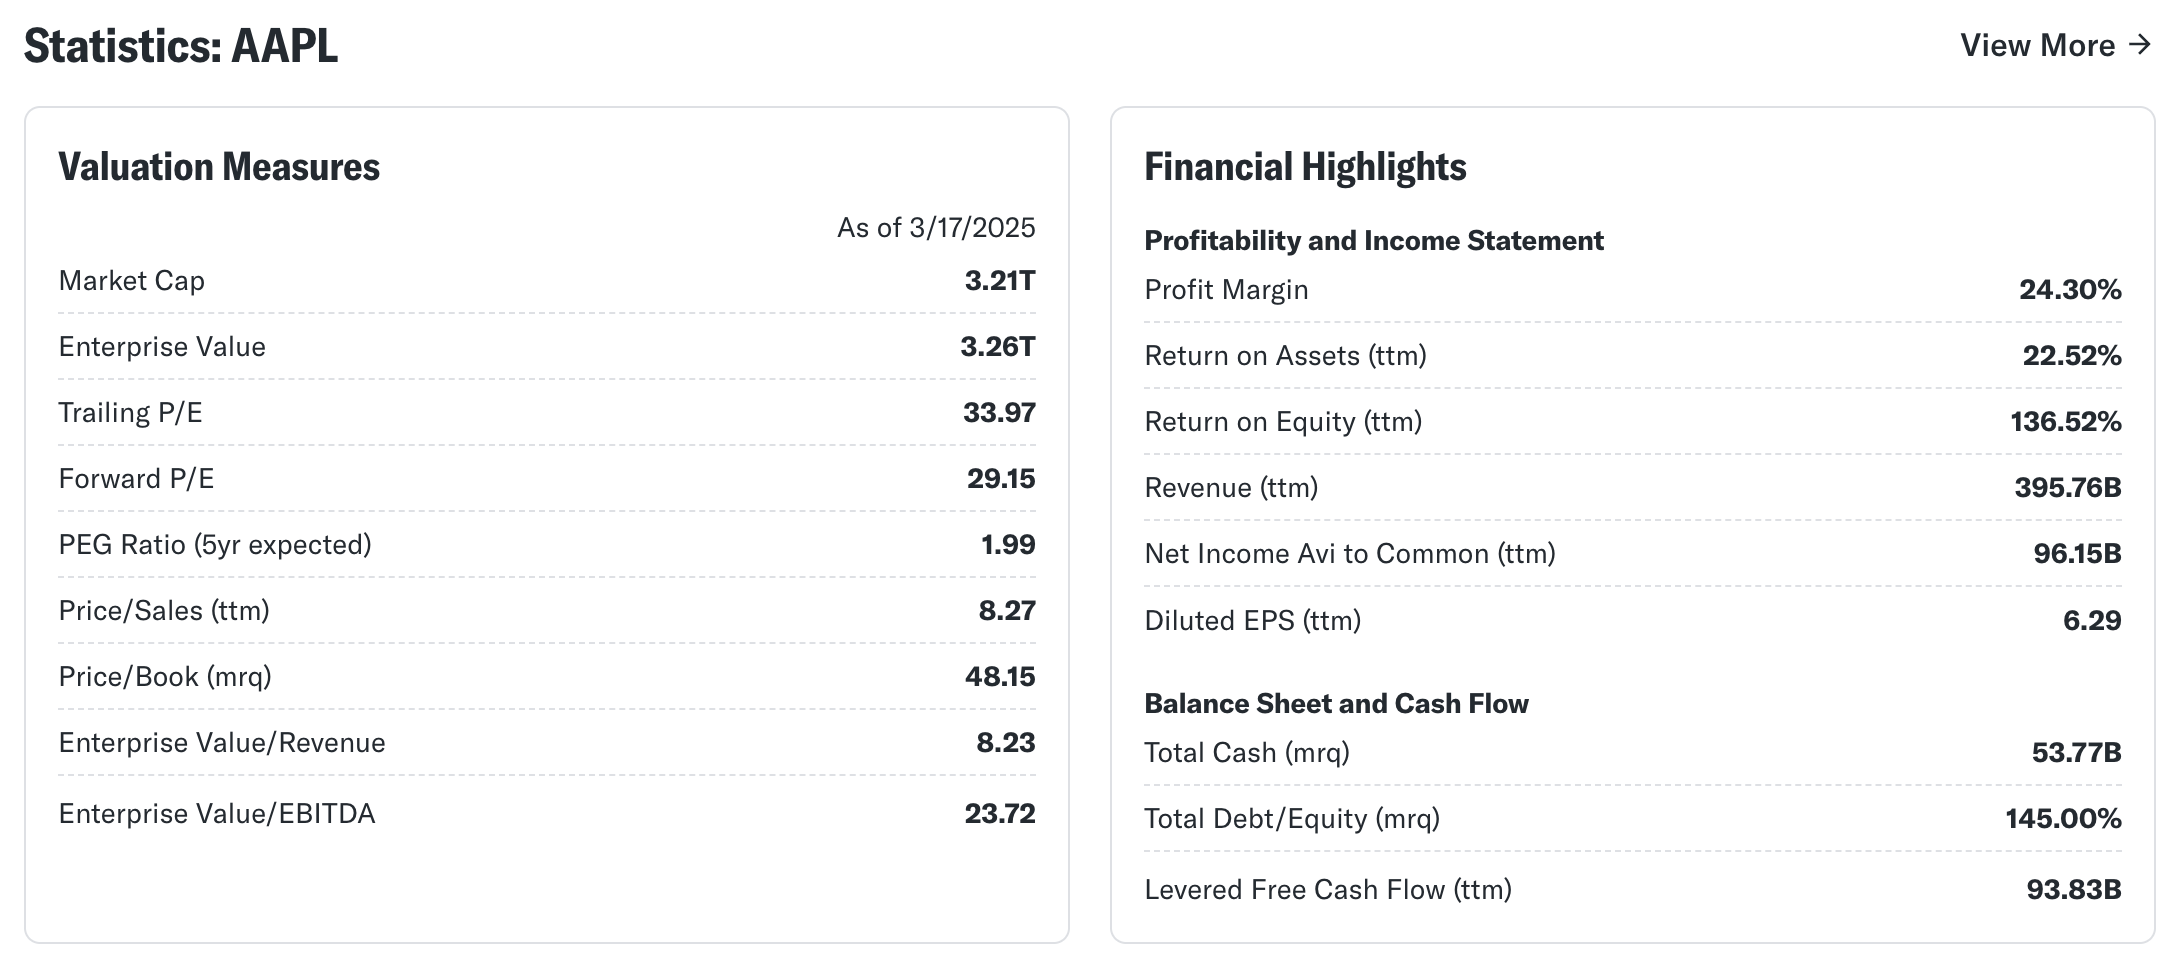Select the 53.77B total cash value

(x=2076, y=753)
